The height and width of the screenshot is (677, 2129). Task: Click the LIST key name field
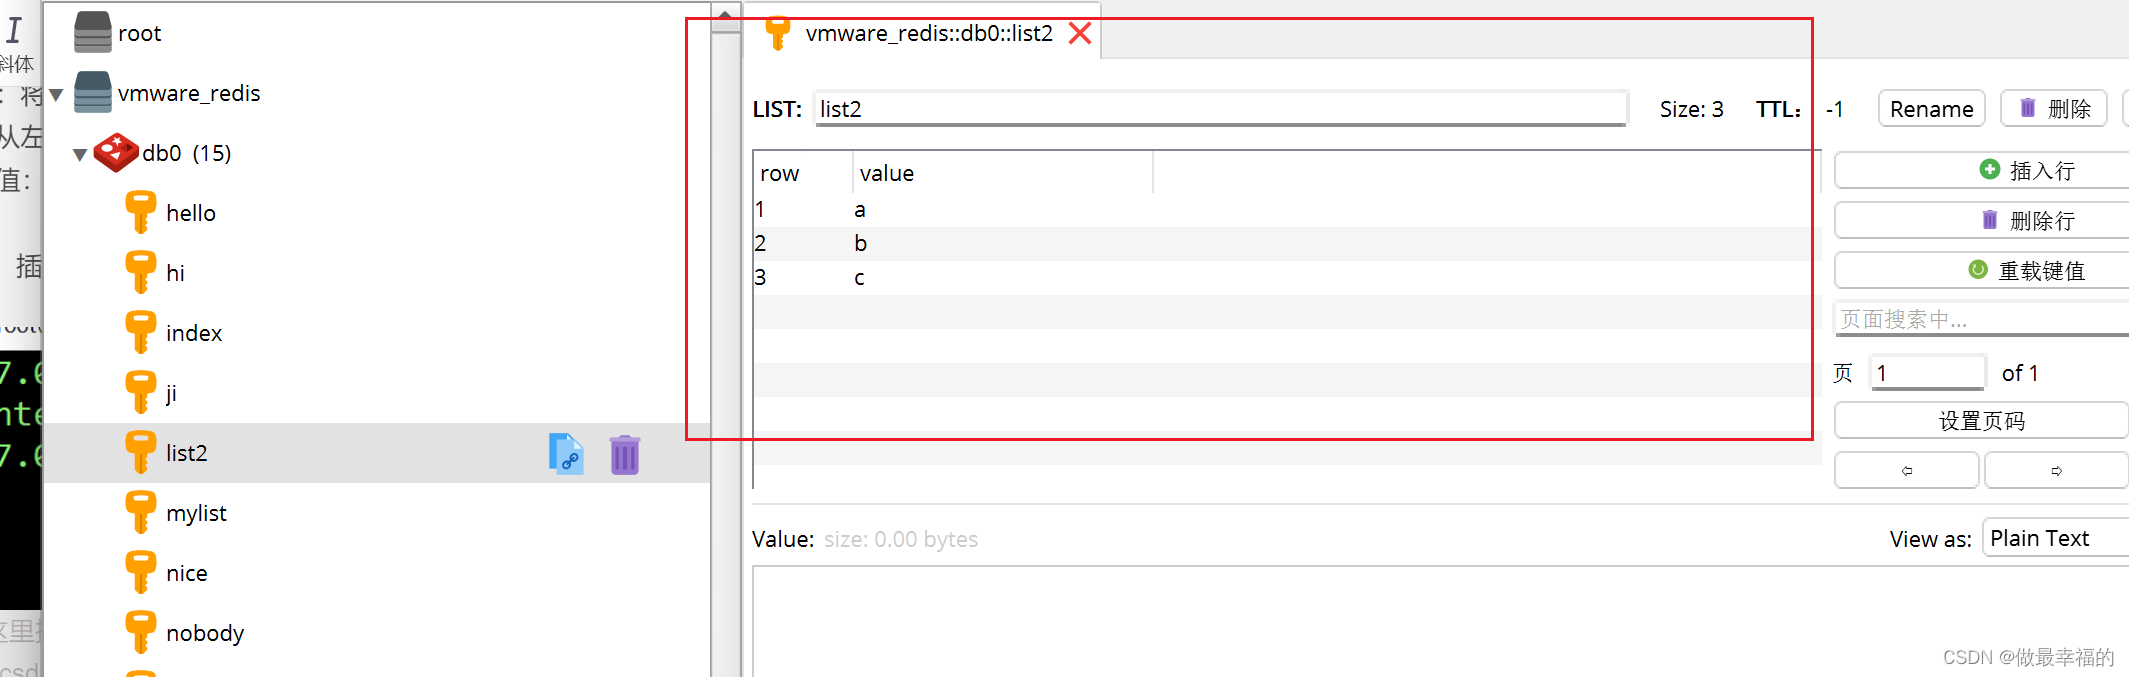(1220, 108)
